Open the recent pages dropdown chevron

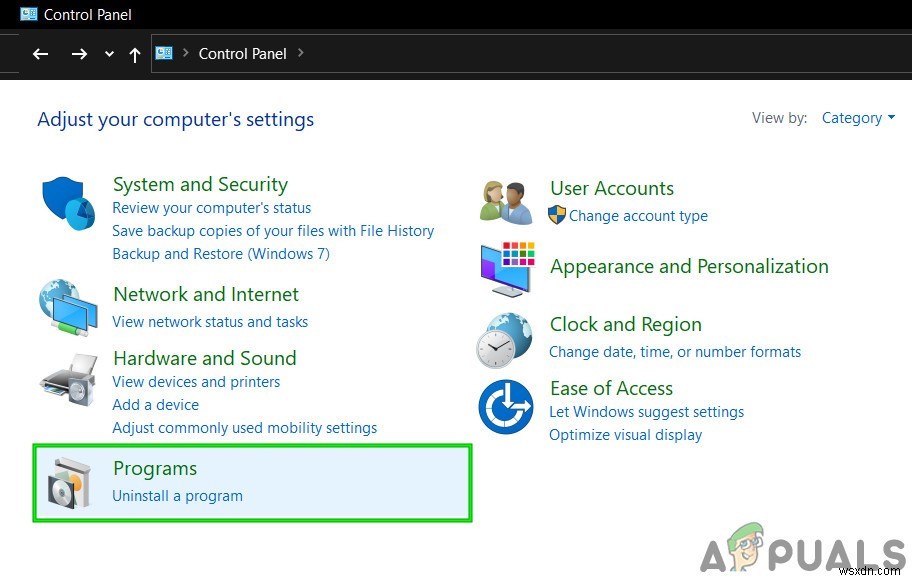coord(108,54)
